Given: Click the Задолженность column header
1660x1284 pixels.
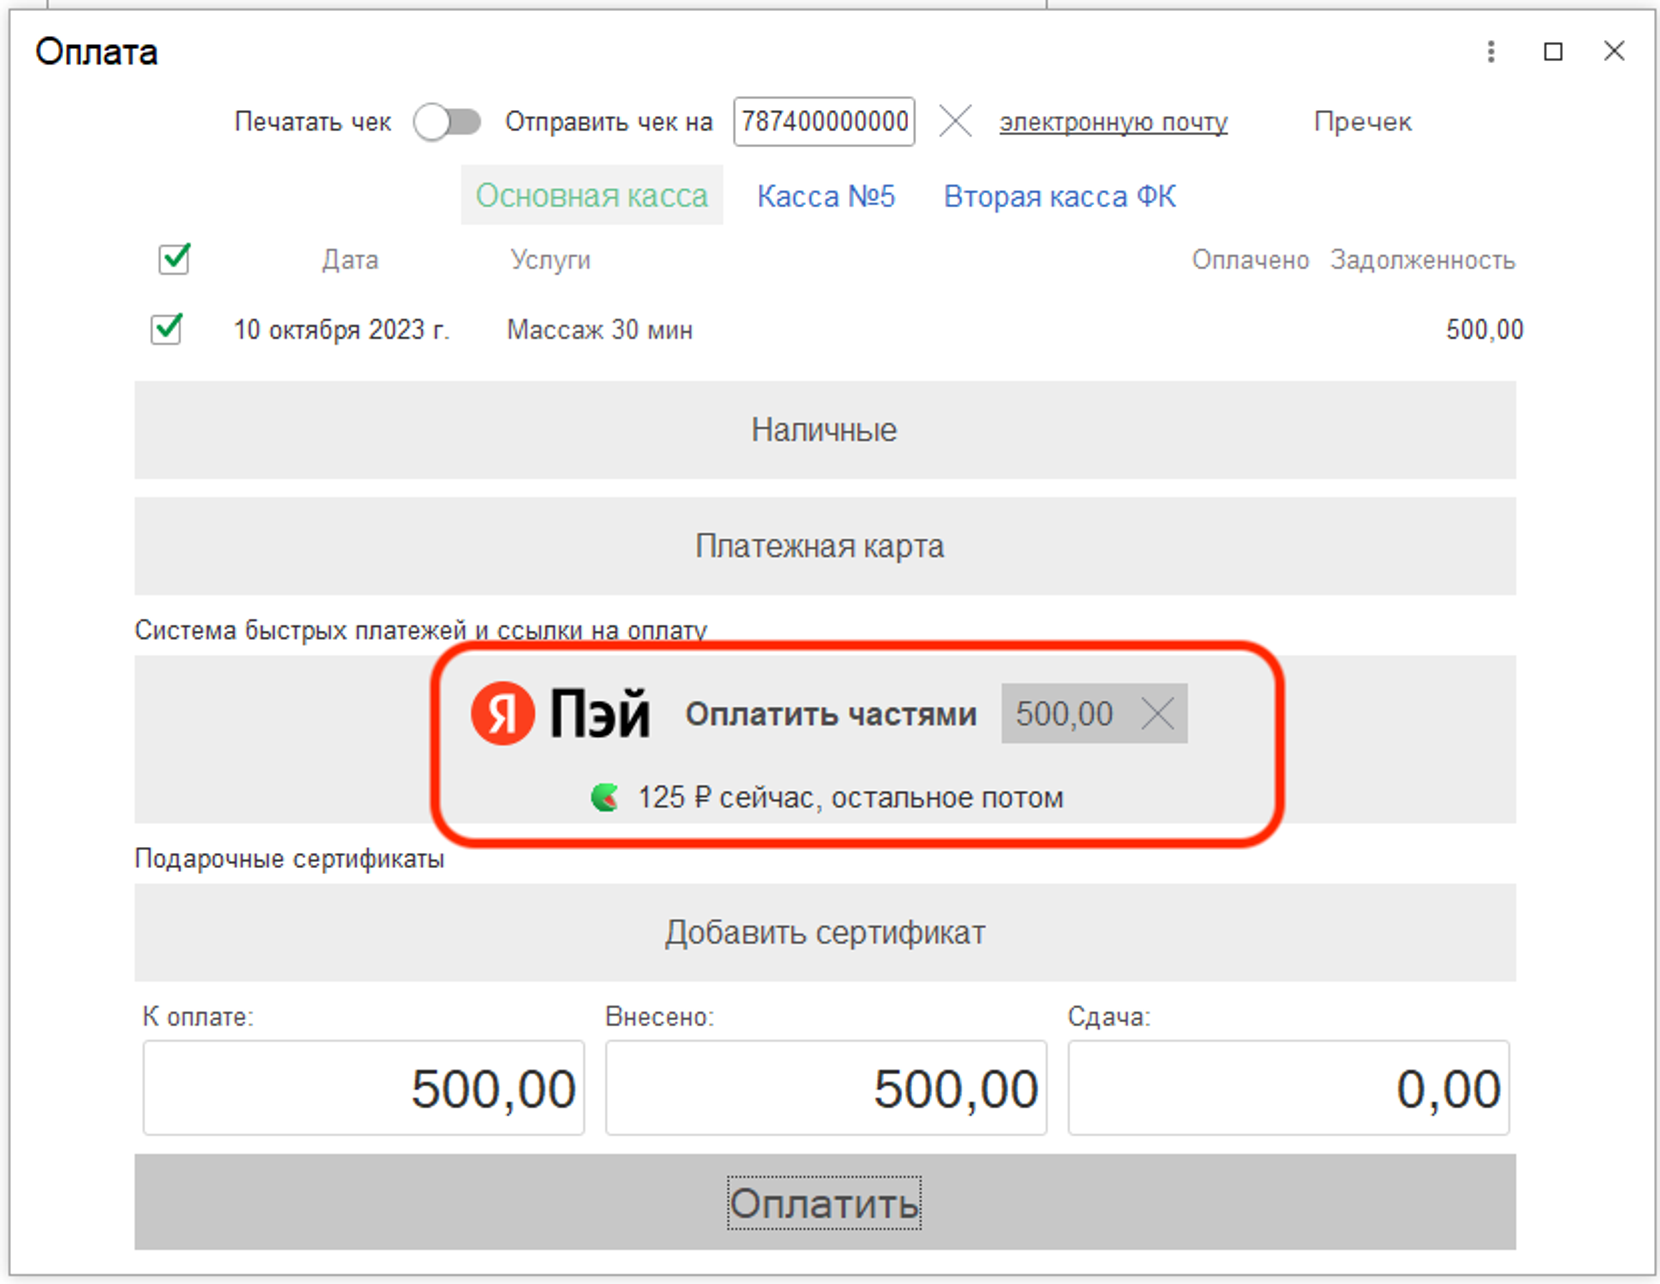Looking at the screenshot, I should 1422,260.
